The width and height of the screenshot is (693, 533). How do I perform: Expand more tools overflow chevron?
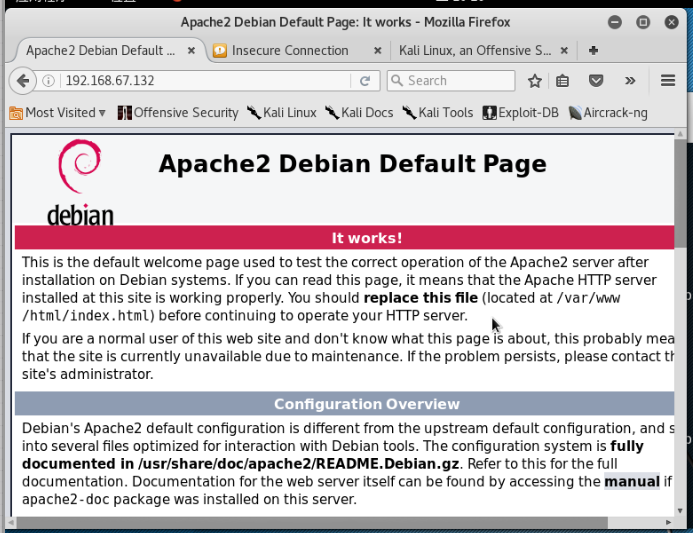click(630, 81)
